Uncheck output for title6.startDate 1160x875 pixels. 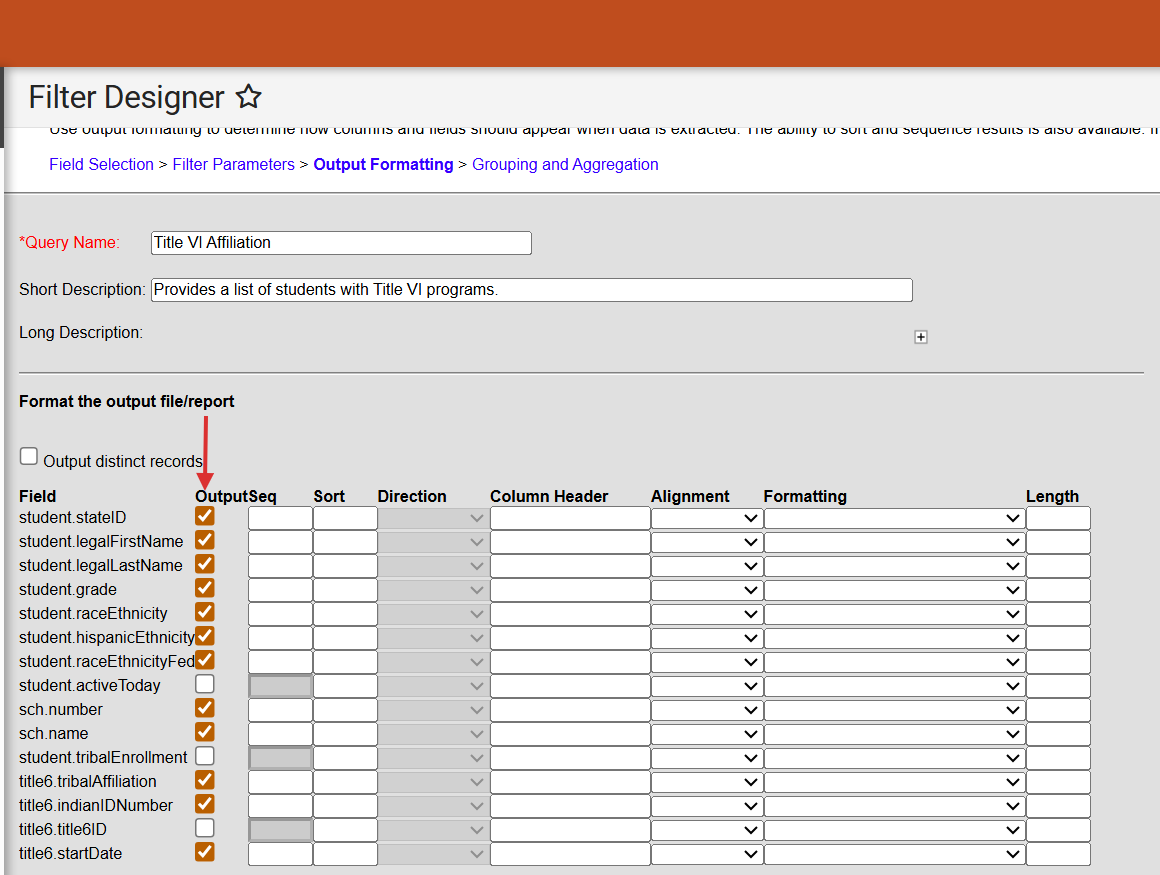[x=205, y=852]
